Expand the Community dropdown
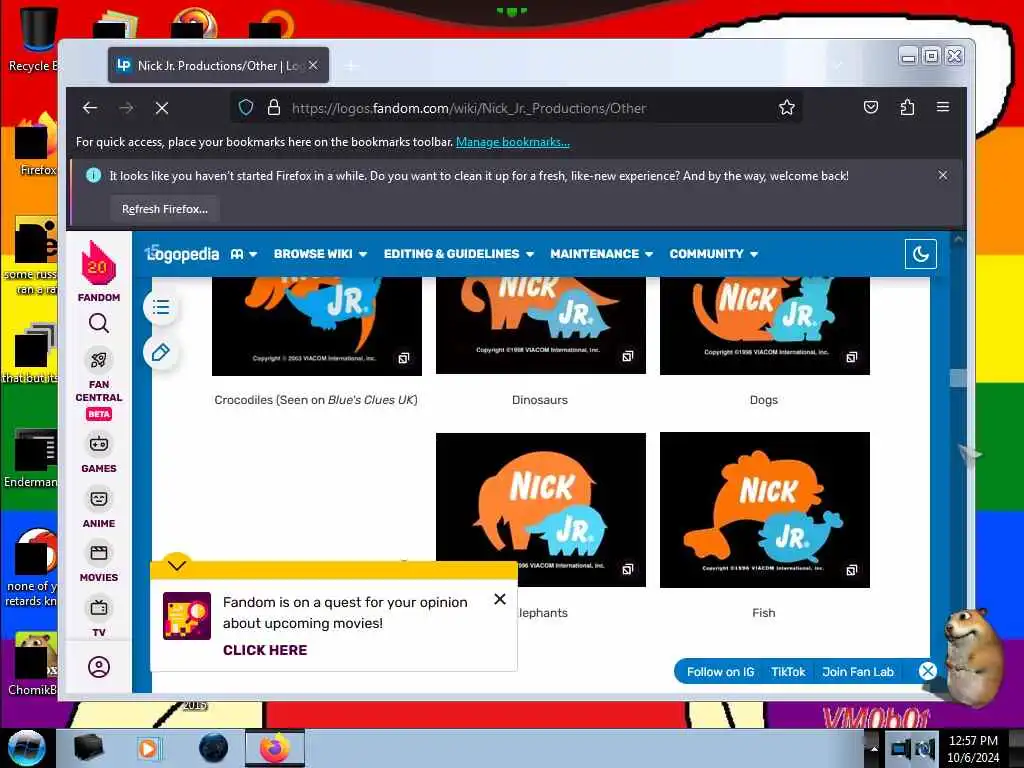This screenshot has width=1024, height=768. tap(713, 254)
